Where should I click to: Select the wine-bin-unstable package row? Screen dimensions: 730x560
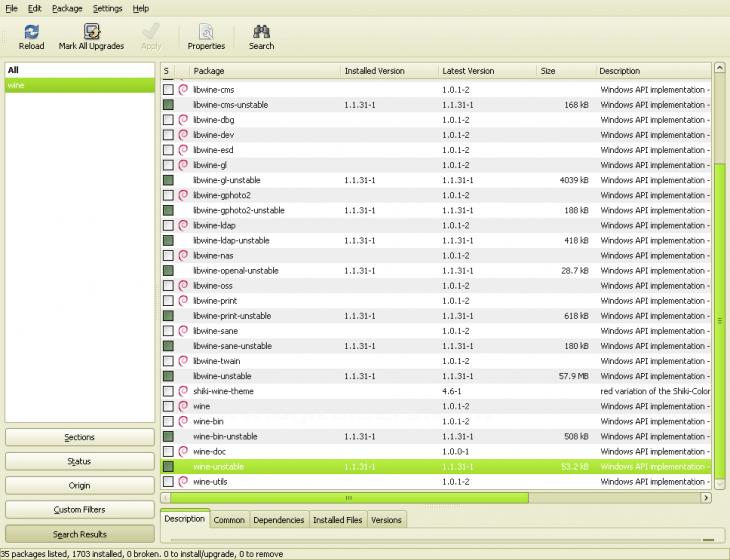pyautogui.click(x=436, y=436)
